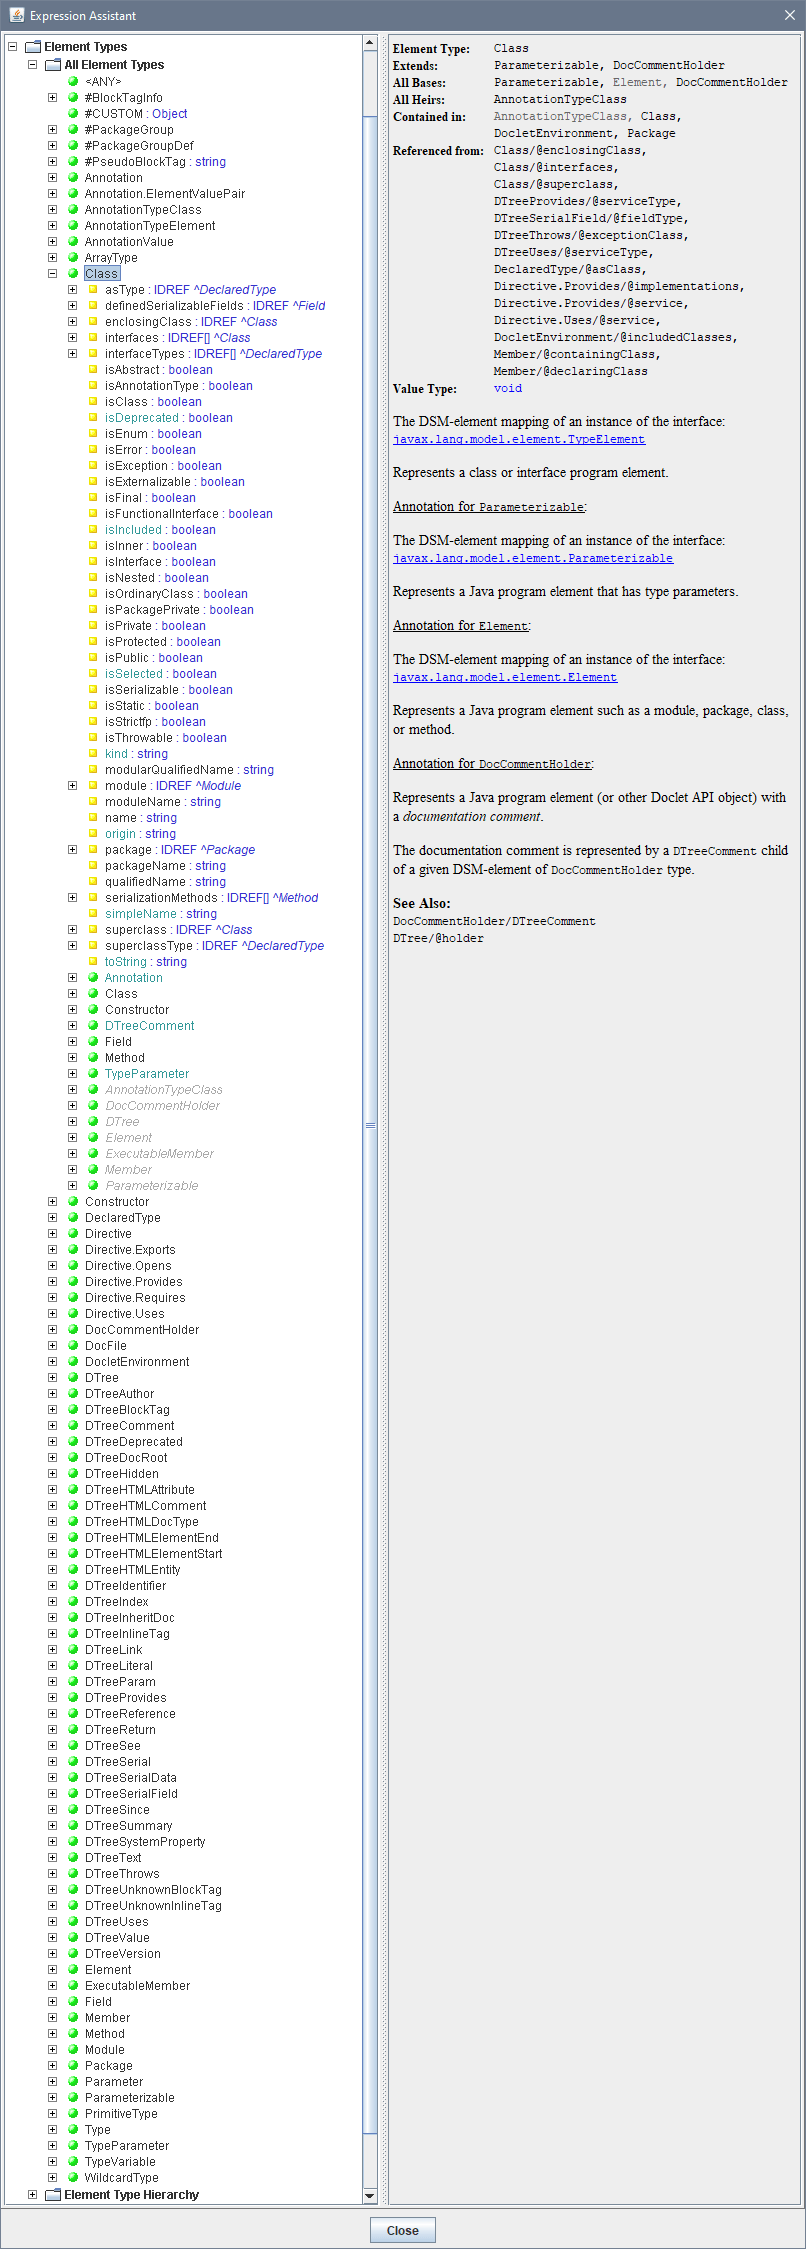Click the green icon next to ArrayType
Viewport: 806px width, 2249px height.
[x=73, y=258]
